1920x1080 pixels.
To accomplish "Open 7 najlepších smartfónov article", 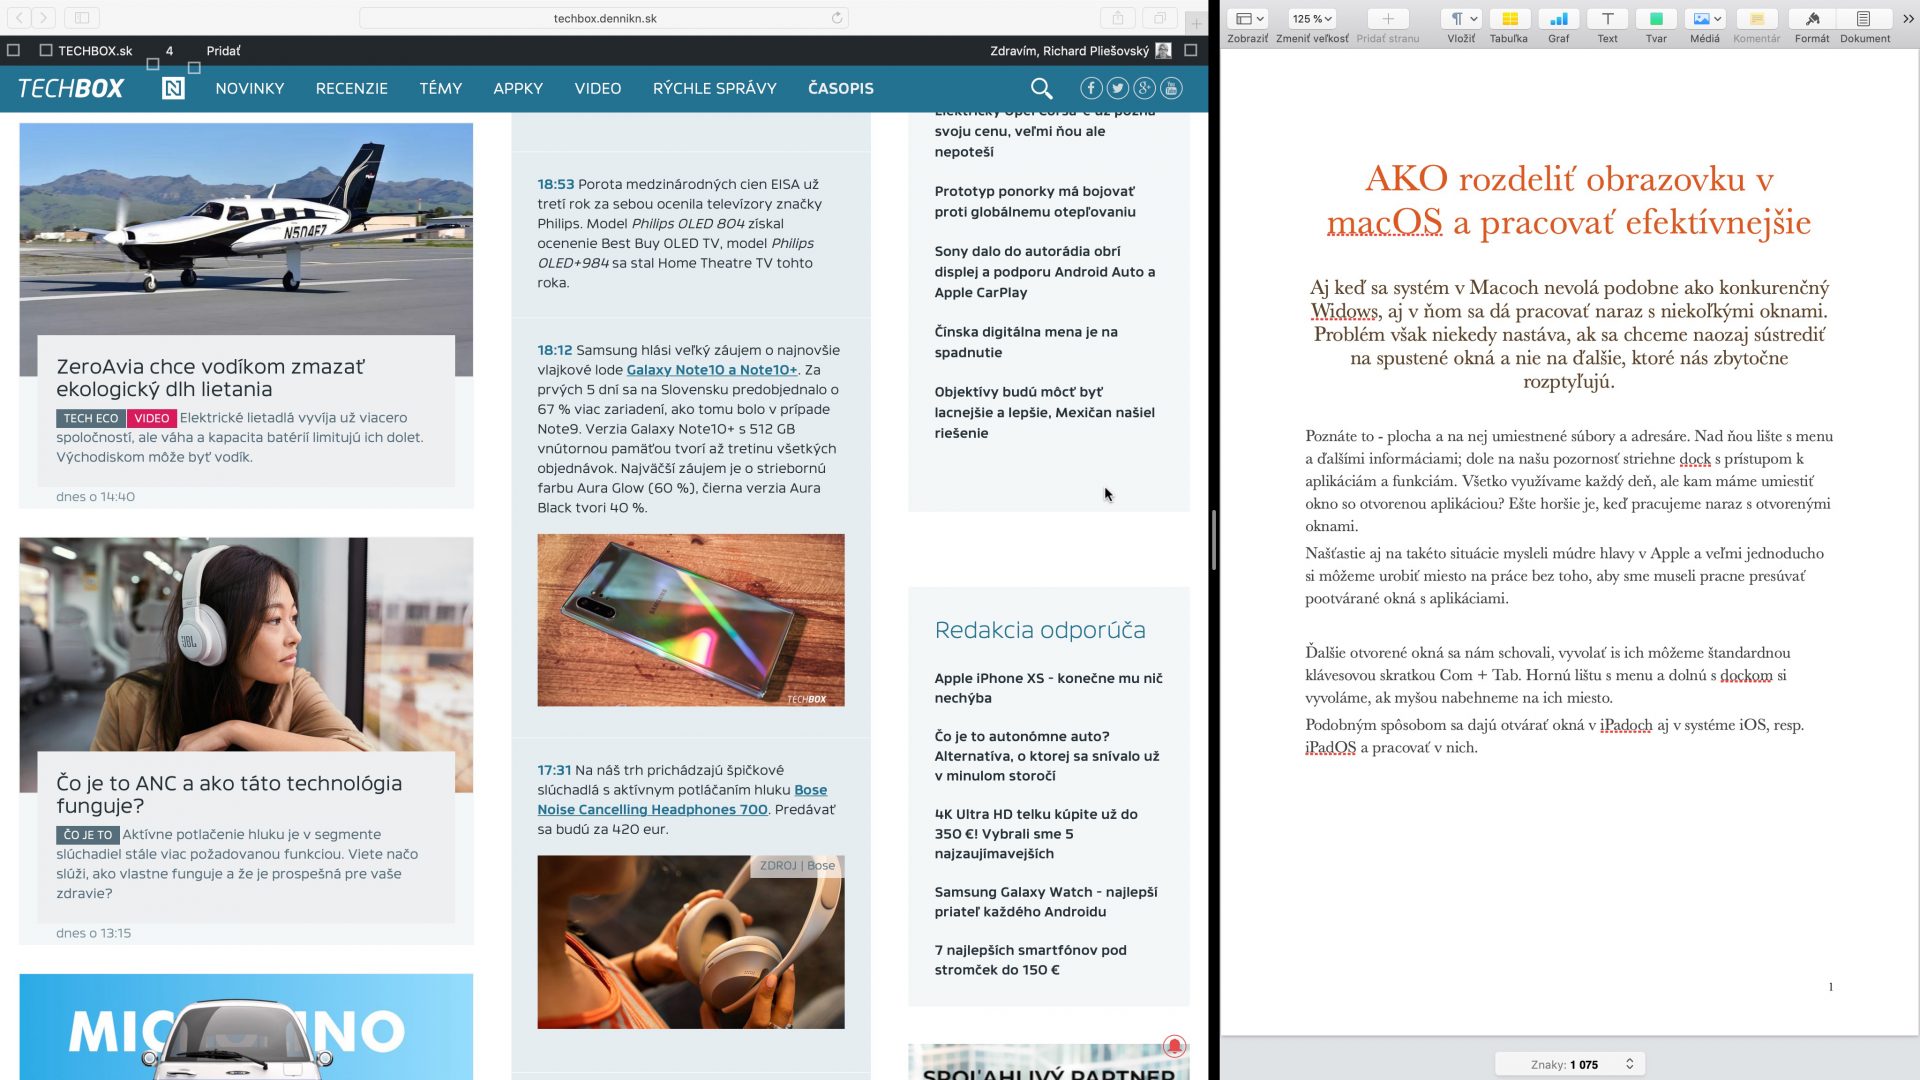I will (x=1030, y=960).
